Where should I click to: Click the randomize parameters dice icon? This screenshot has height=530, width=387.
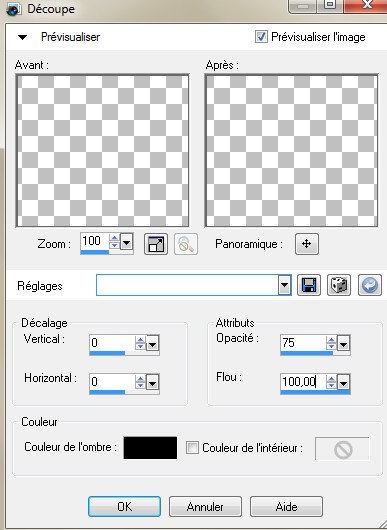click(x=339, y=285)
